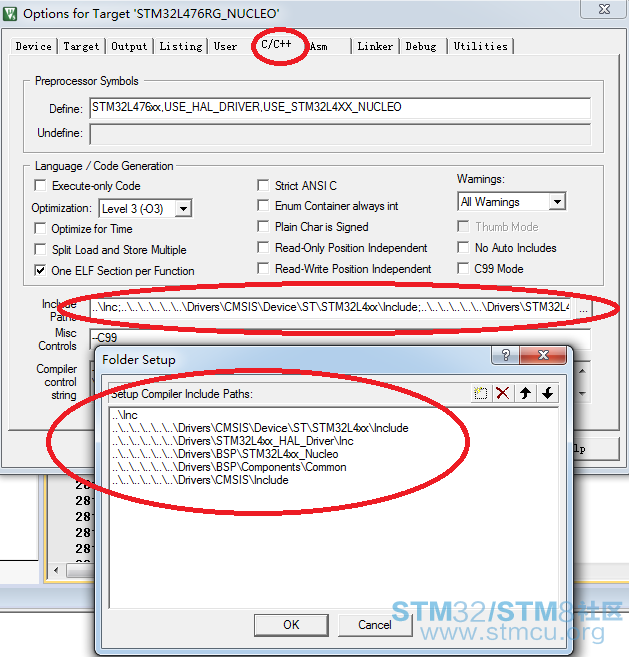This screenshot has height=657, width=629.
Task: Enable C99 Mode checkbox
Action: (463, 268)
